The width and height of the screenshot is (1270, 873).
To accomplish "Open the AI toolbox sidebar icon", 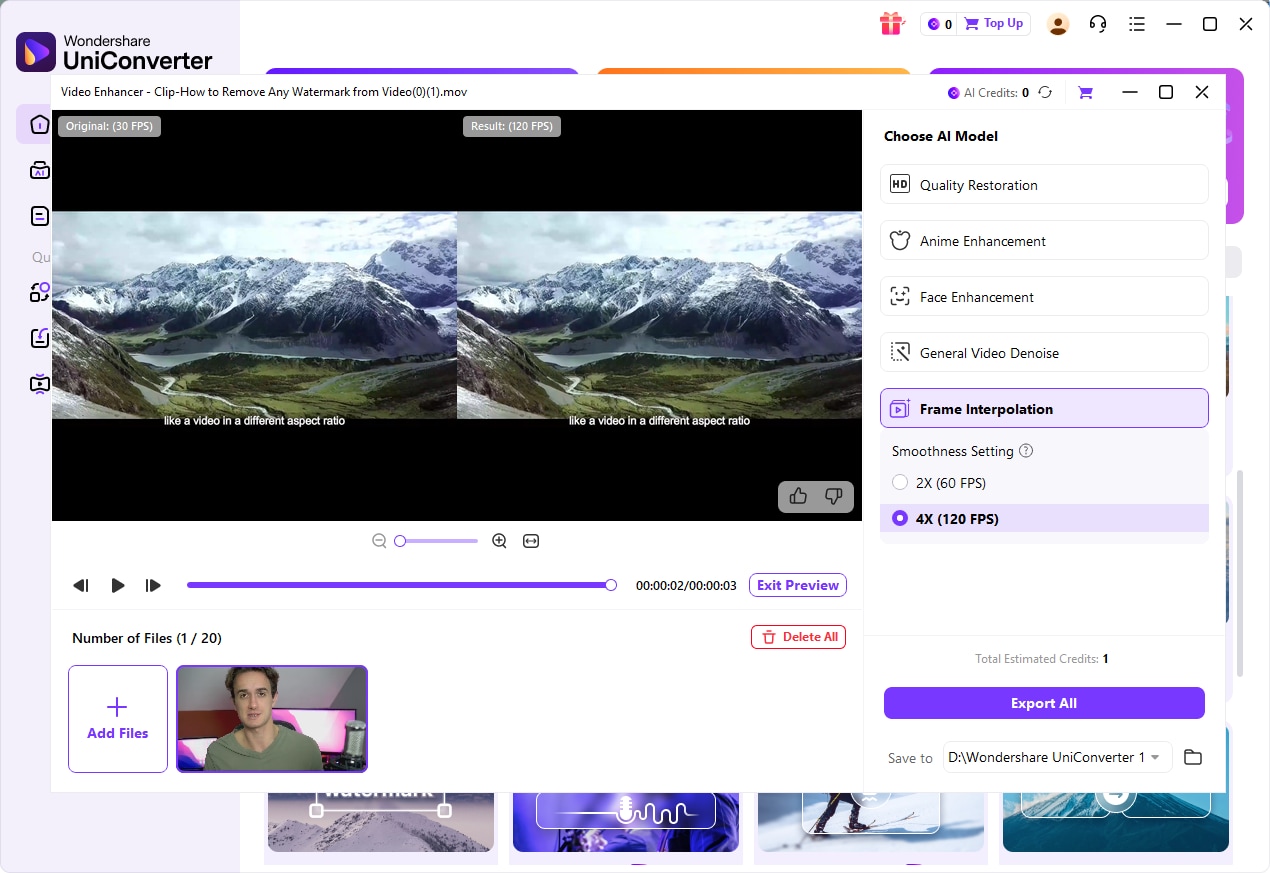I will 39,170.
